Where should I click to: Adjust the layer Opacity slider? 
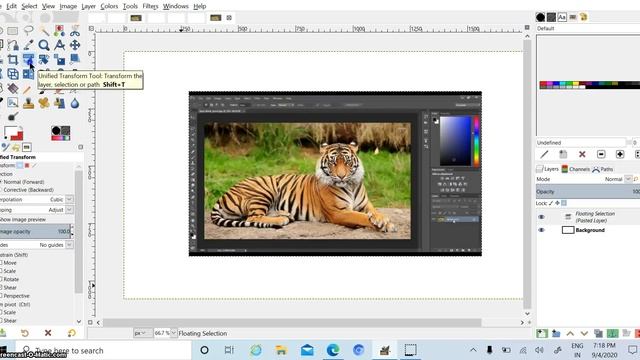(588, 191)
